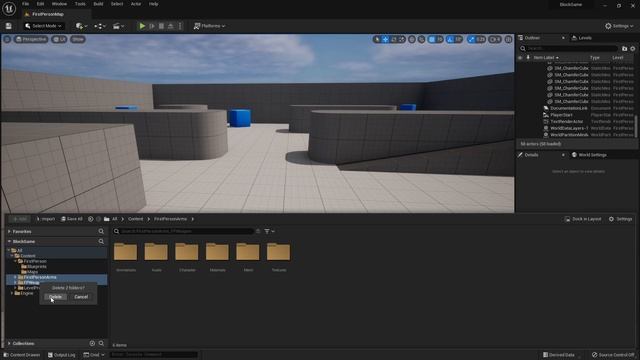
Task: Start Play in Editor with green play button
Action: click(x=142, y=26)
